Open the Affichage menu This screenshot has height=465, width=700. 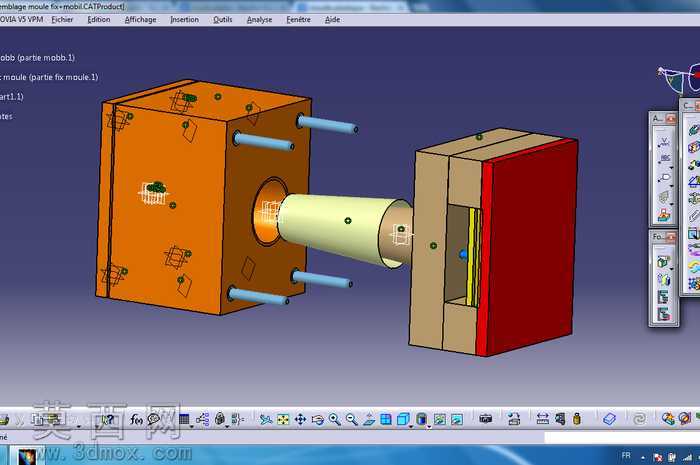coord(140,20)
